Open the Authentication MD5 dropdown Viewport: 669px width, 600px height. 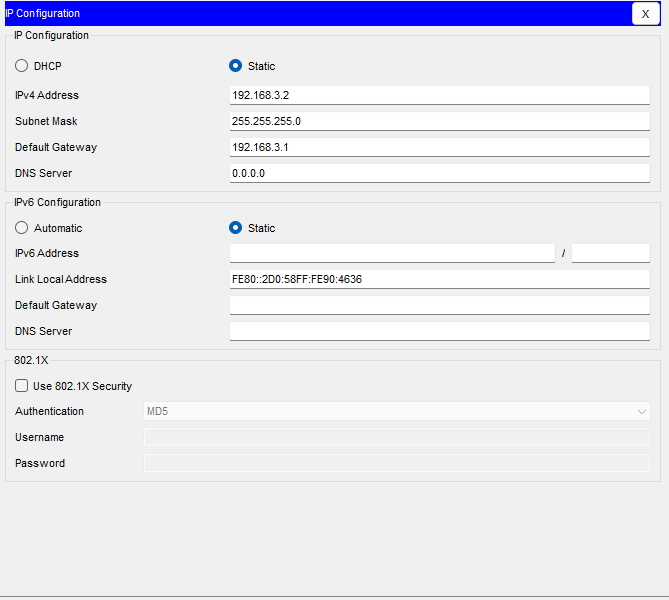point(397,411)
